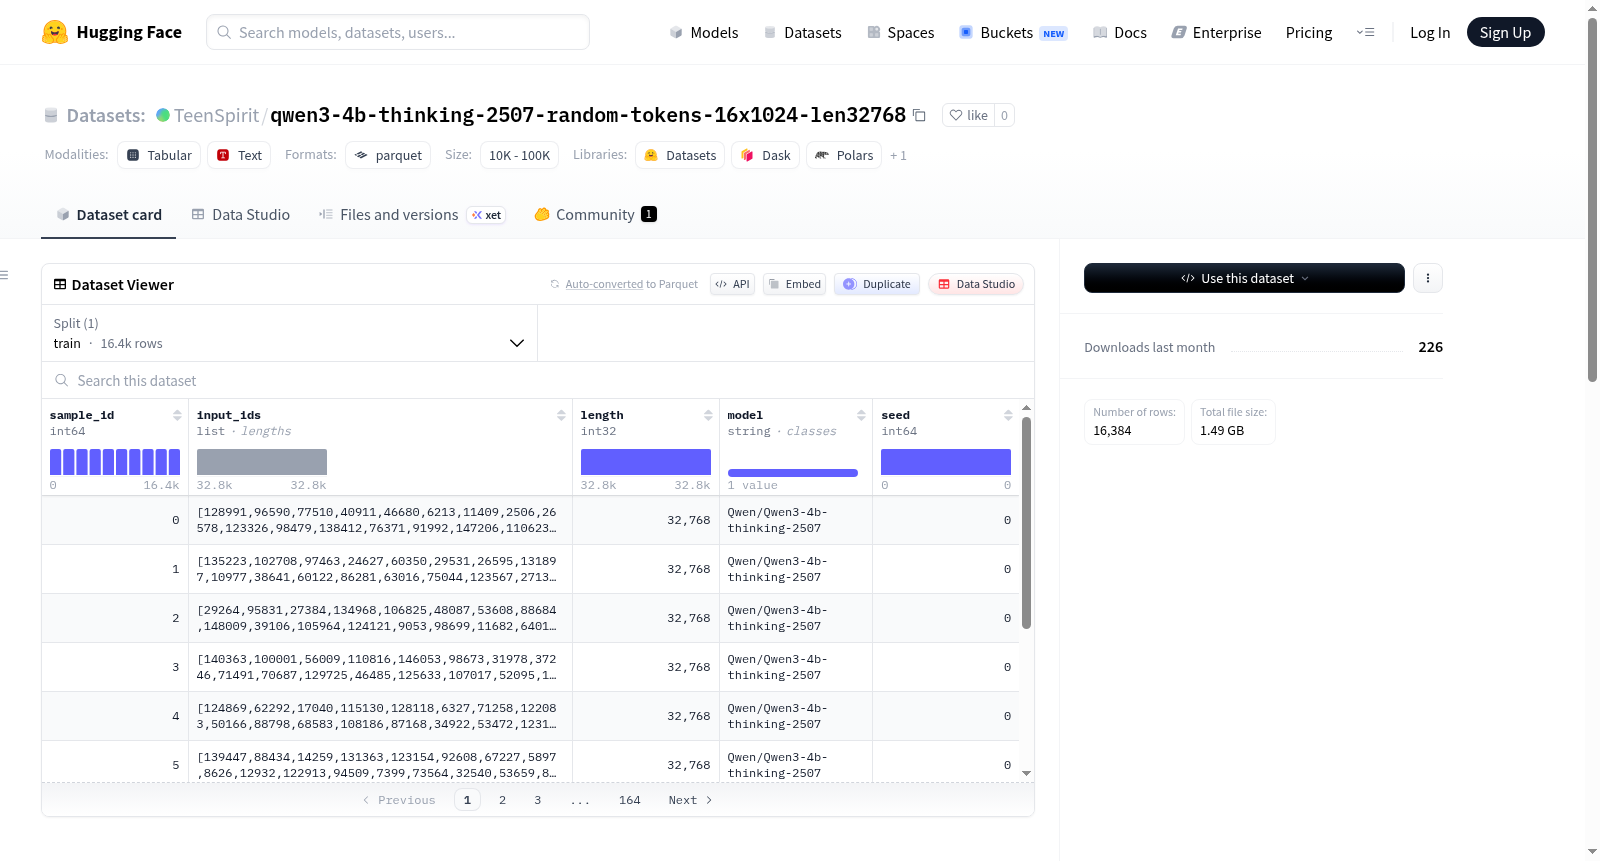Screen dimensions: 1600x861
Task: Go to Spaces in navigation
Action: point(900,32)
